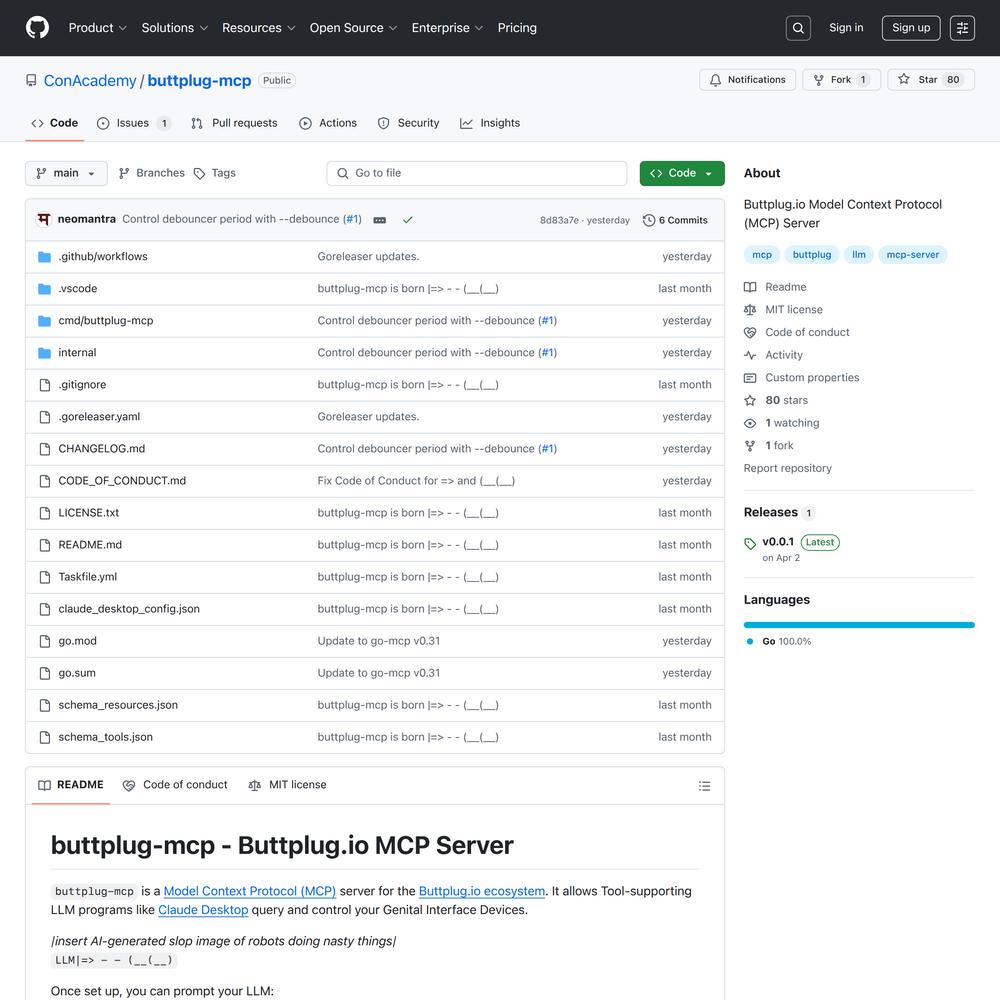1000x1000 pixels.
Task: Open the Taskfile.yml file
Action: [x=87, y=577]
